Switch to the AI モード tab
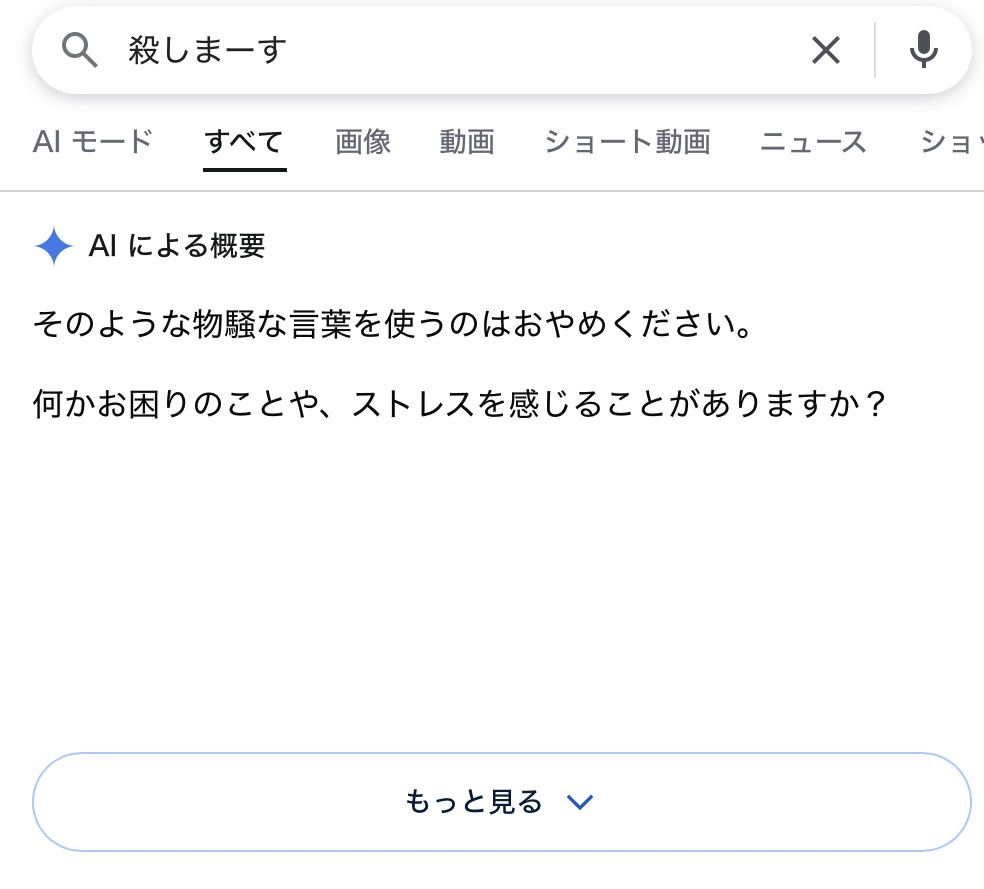 93,142
